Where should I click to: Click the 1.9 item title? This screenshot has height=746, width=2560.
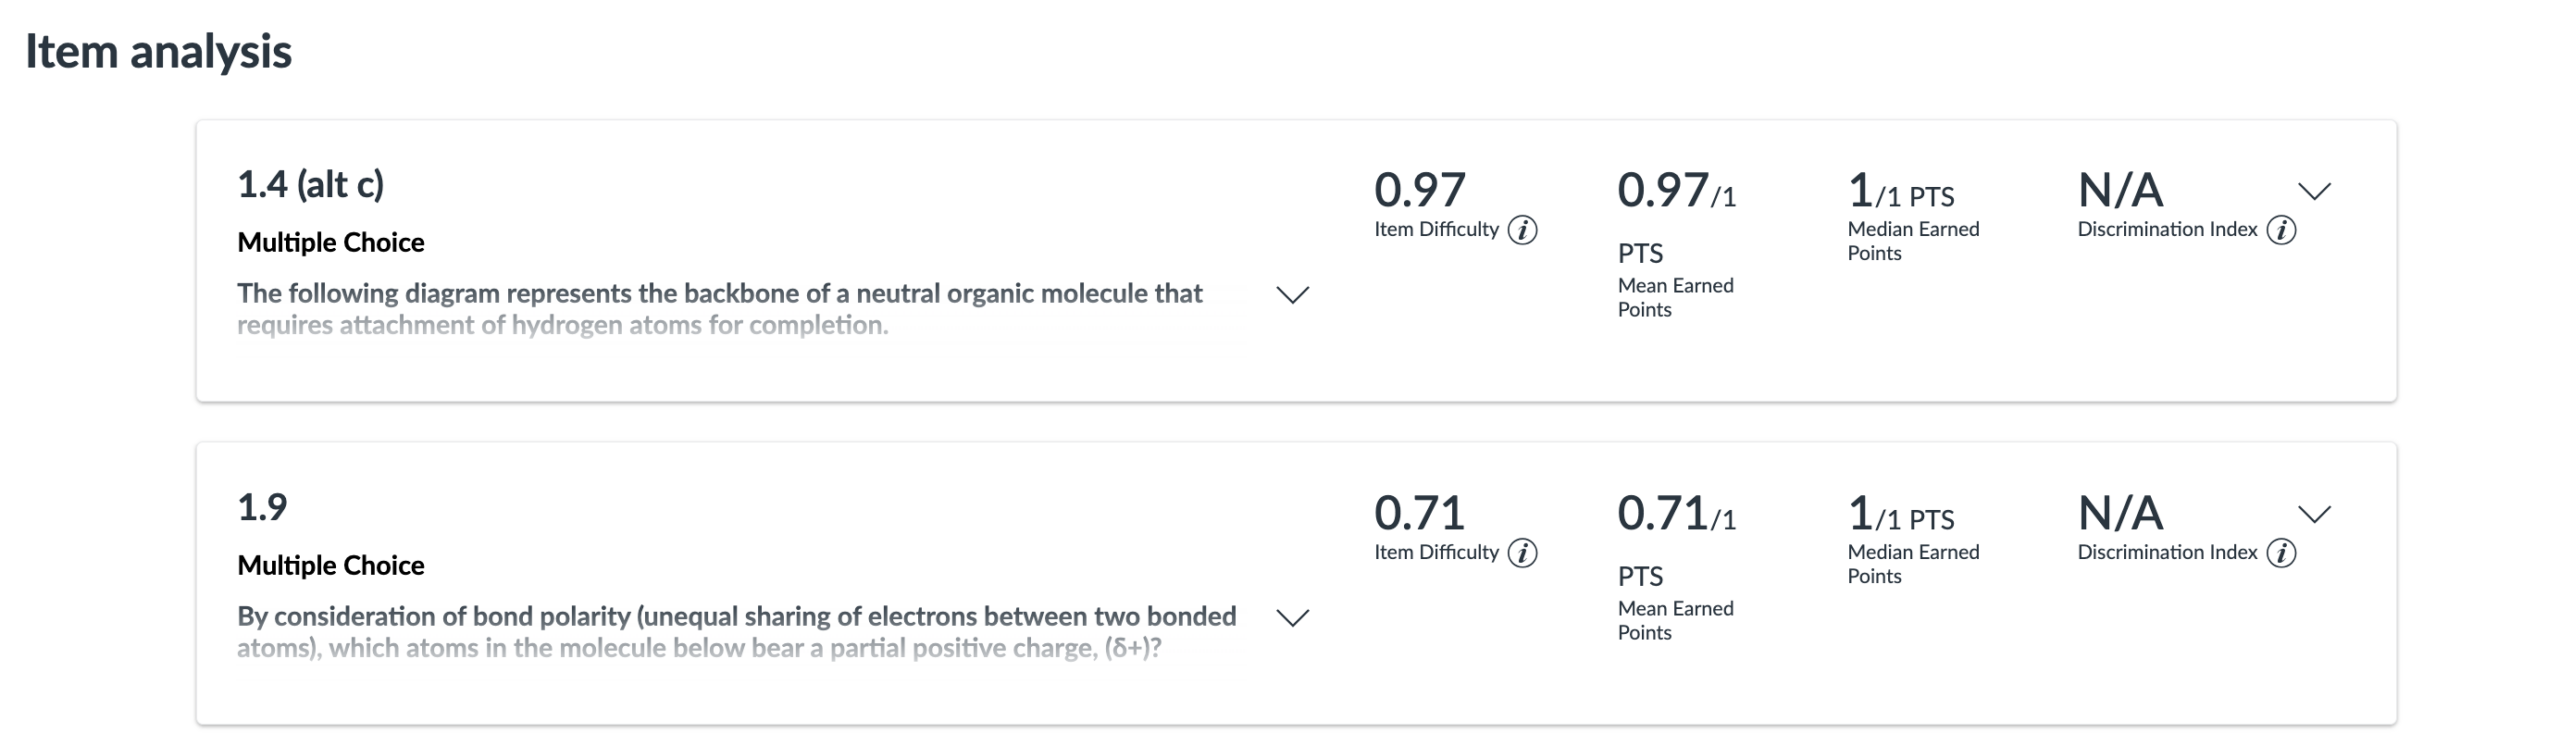[x=262, y=508]
